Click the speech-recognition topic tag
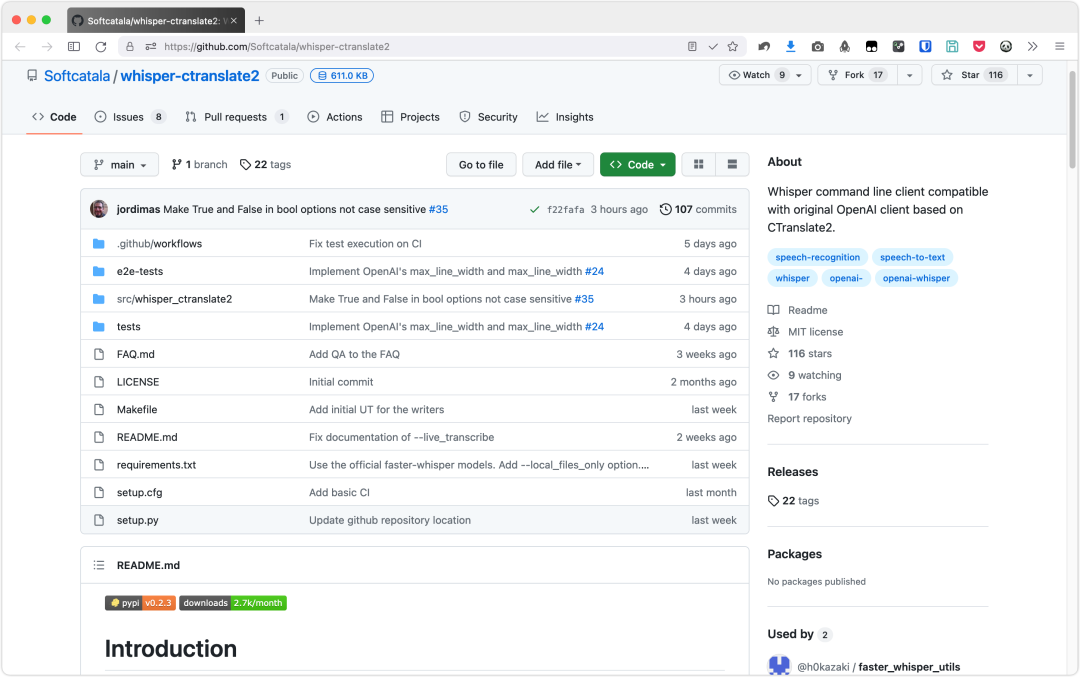This screenshot has height=677, width=1080. pyautogui.click(x=818, y=258)
